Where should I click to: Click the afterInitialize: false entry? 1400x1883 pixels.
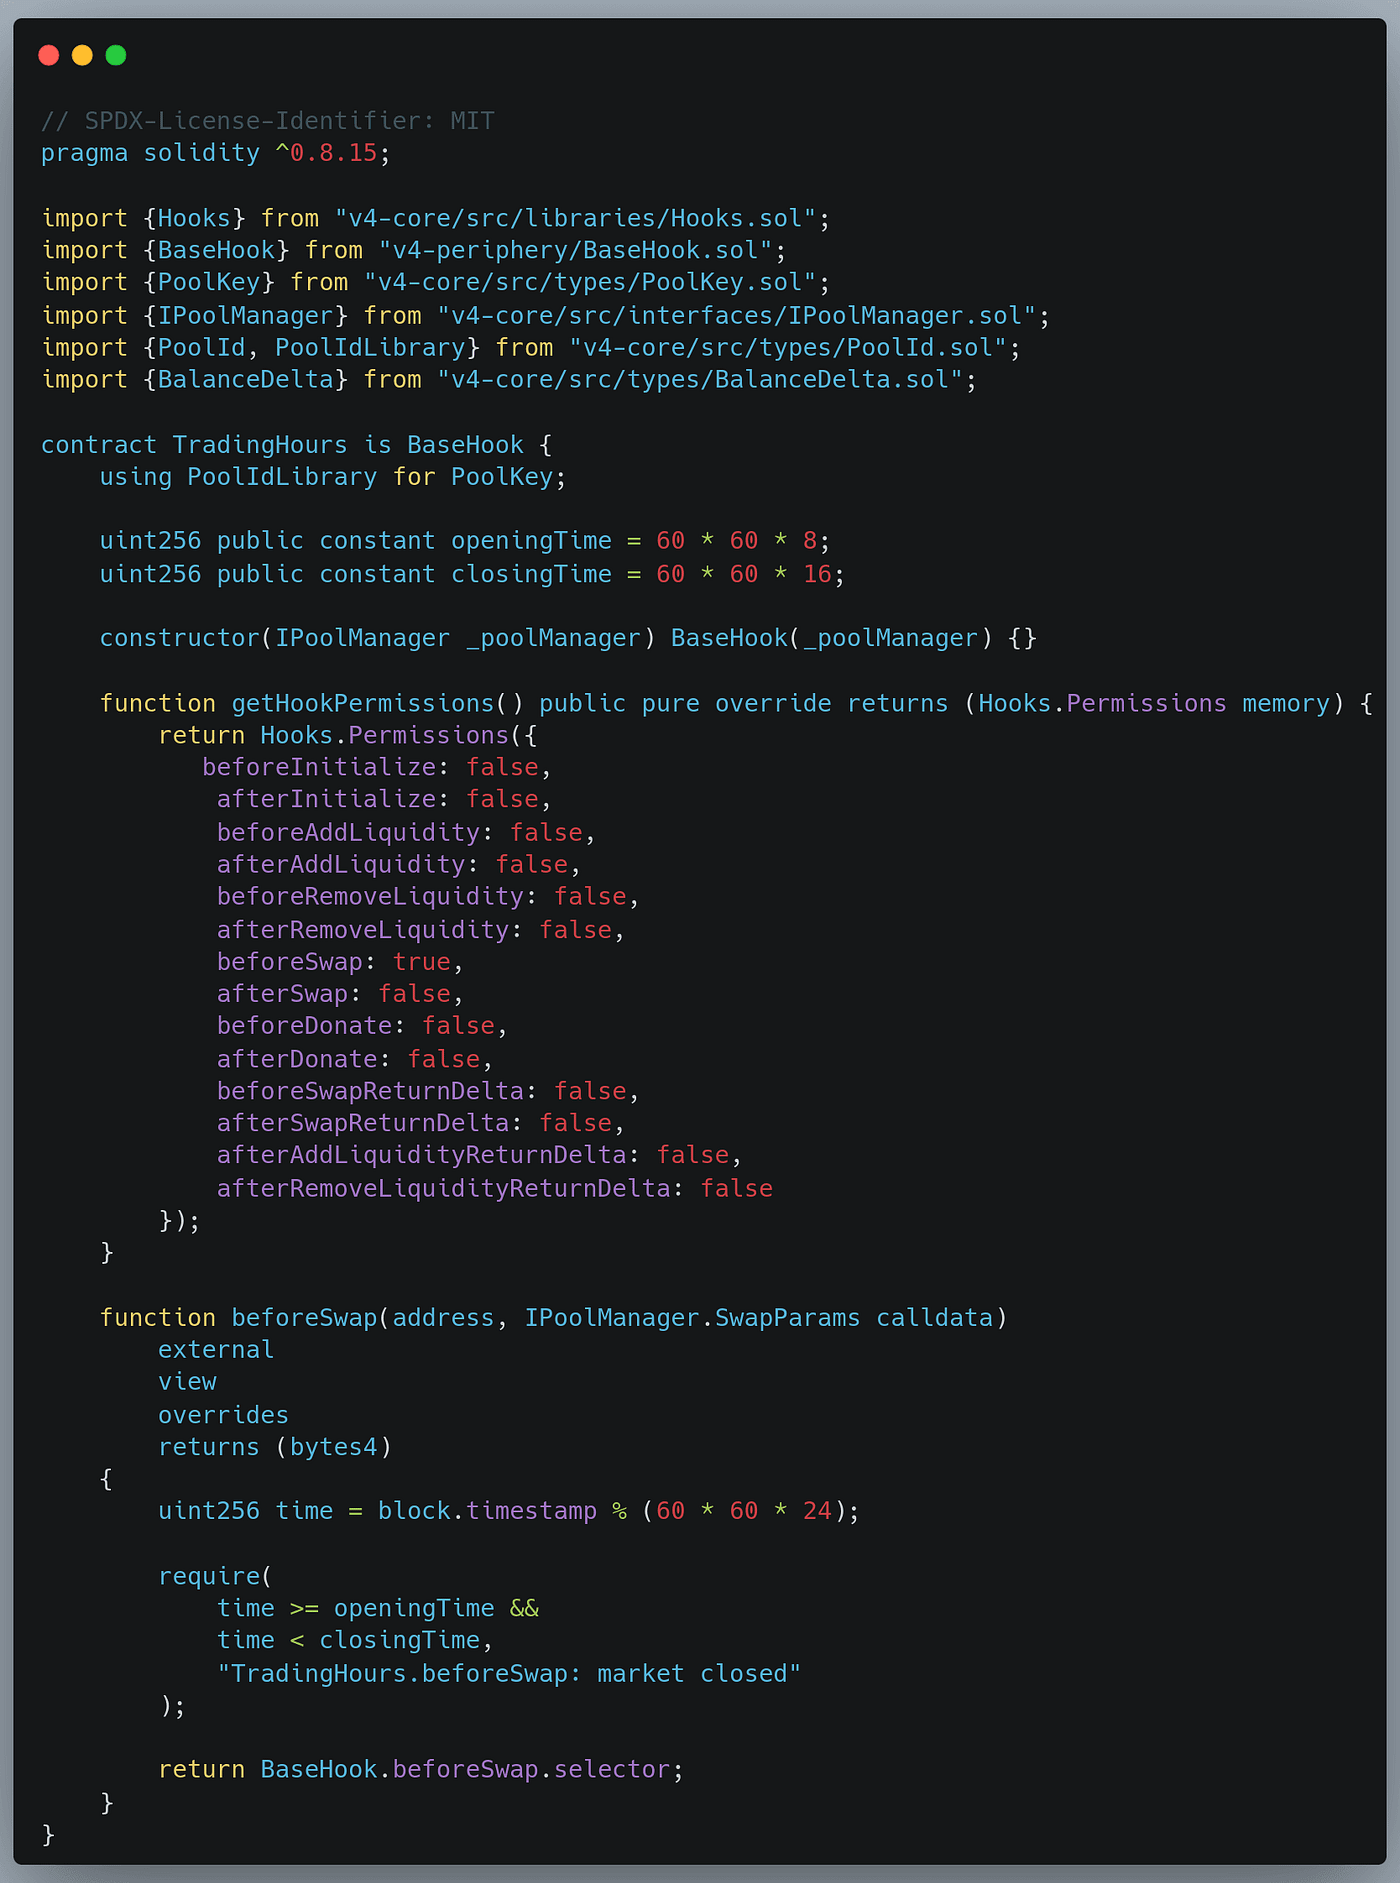[x=384, y=800]
